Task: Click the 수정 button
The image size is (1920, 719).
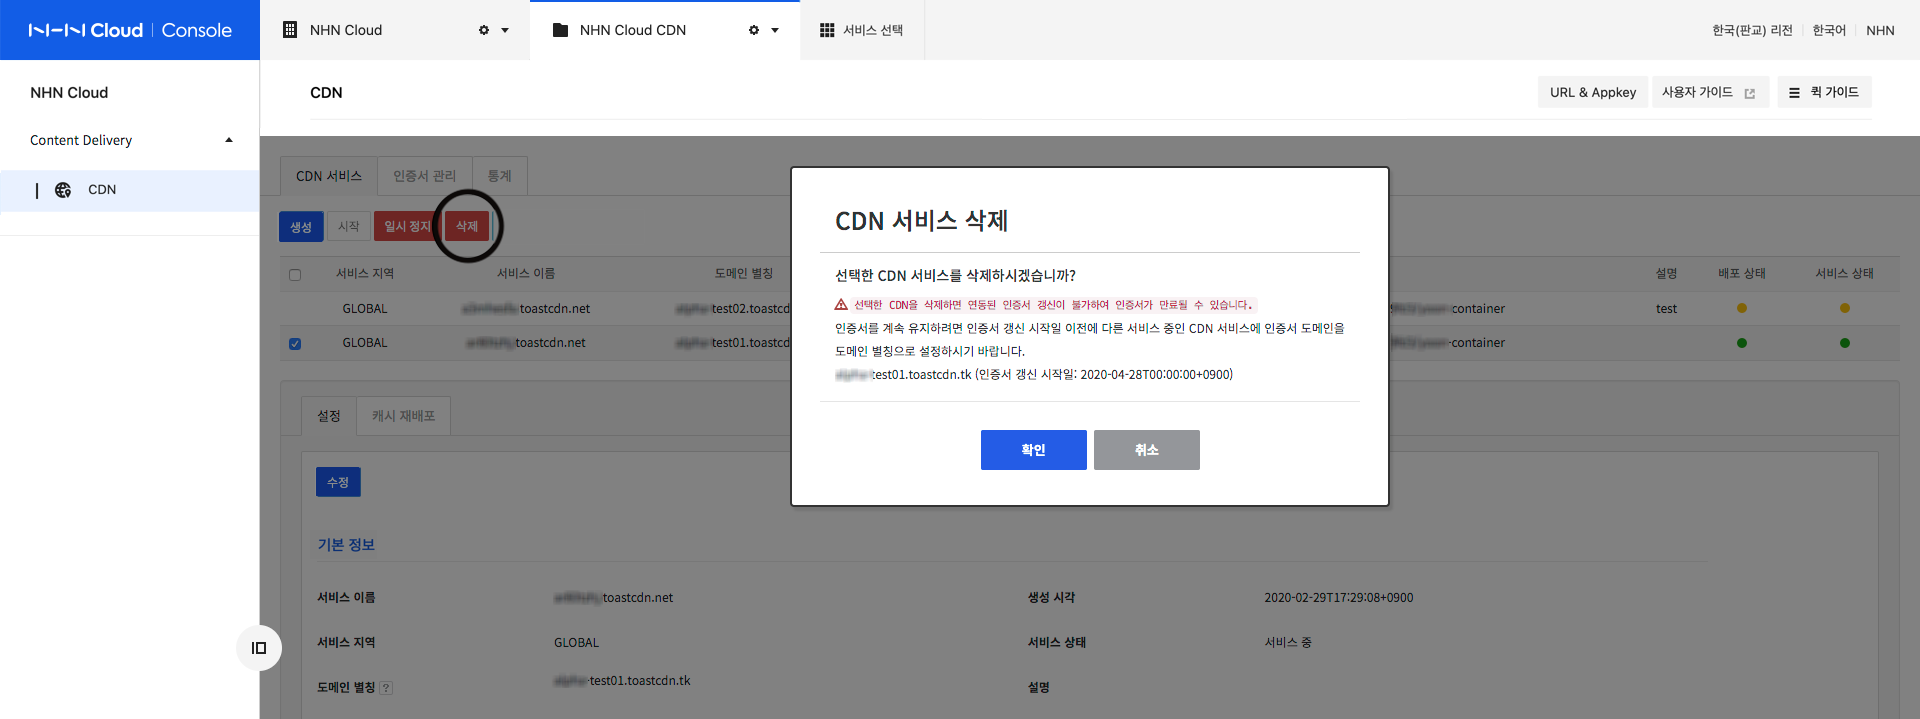Action: tap(338, 482)
